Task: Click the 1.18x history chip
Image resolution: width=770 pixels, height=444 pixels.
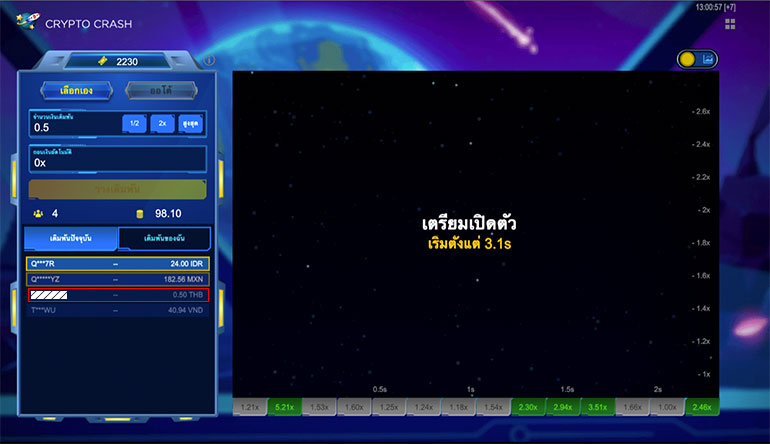Action: (x=459, y=407)
